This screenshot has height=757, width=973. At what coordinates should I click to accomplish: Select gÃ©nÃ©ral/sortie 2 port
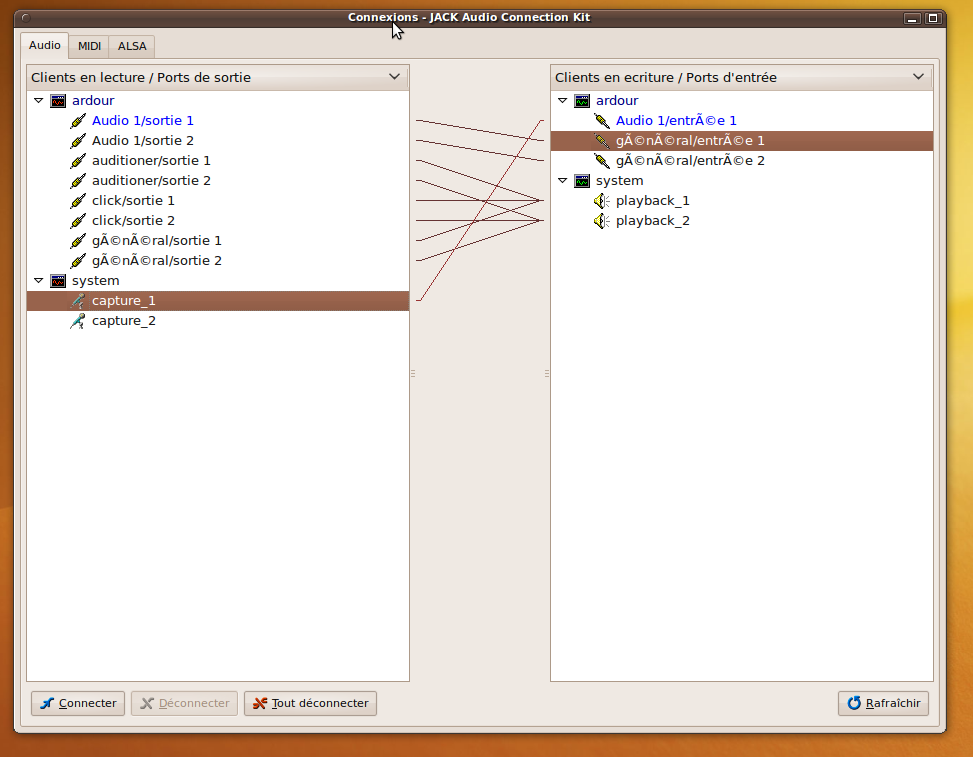tap(157, 261)
